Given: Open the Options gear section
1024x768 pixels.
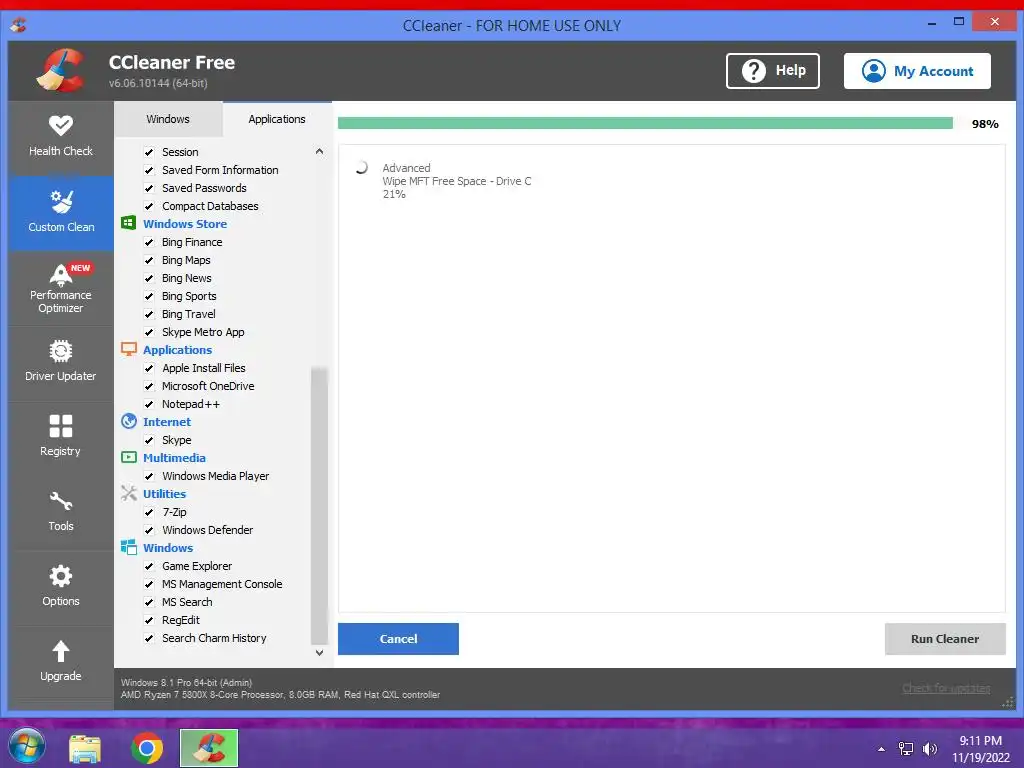Looking at the screenshot, I should click(x=61, y=588).
